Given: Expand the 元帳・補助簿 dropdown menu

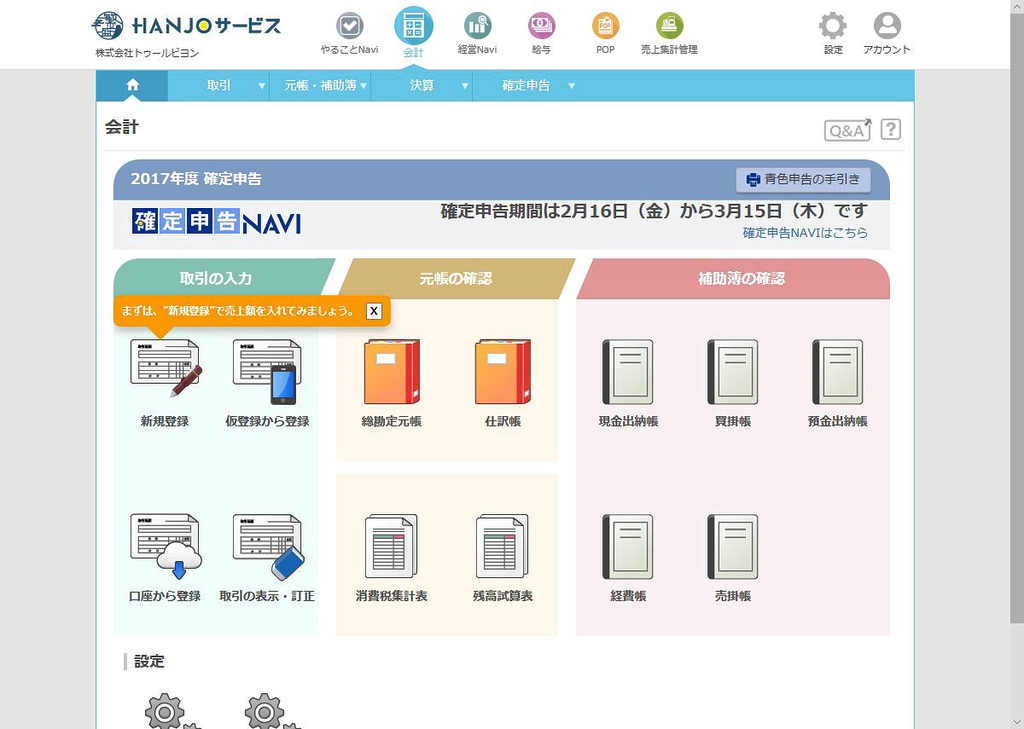Looking at the screenshot, I should tap(320, 86).
